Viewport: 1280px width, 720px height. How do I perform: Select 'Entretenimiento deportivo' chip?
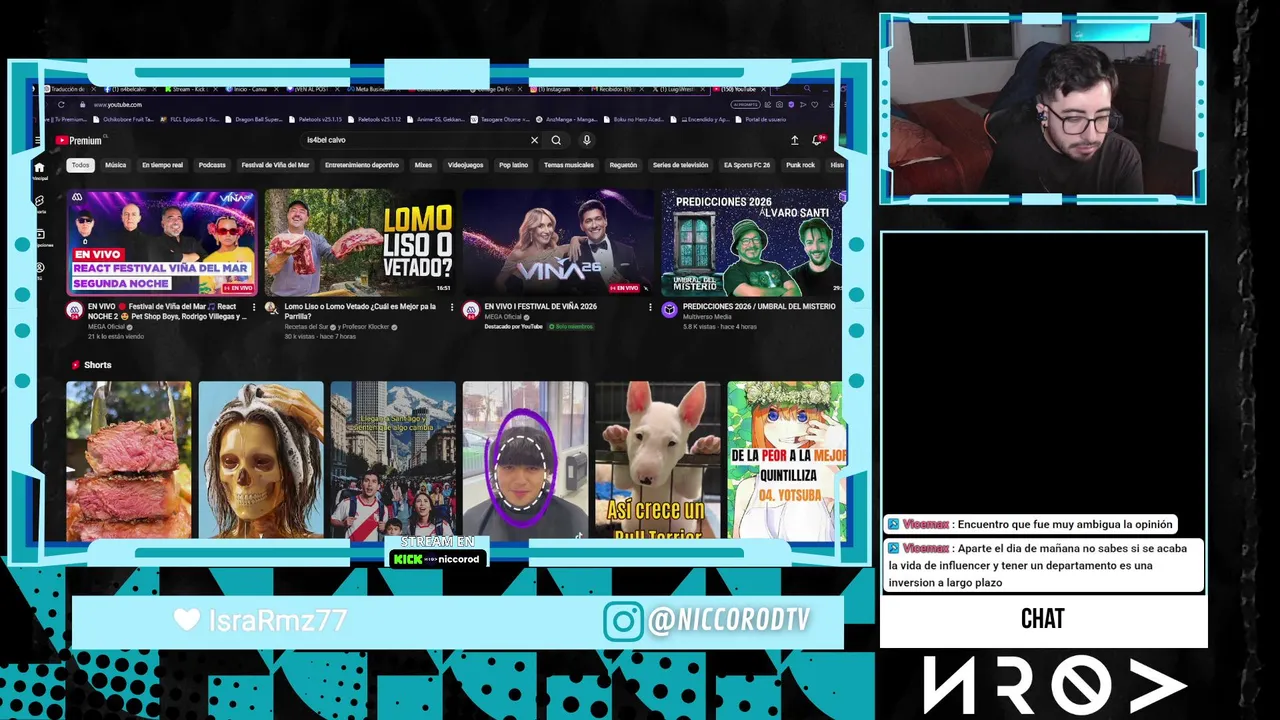(362, 165)
